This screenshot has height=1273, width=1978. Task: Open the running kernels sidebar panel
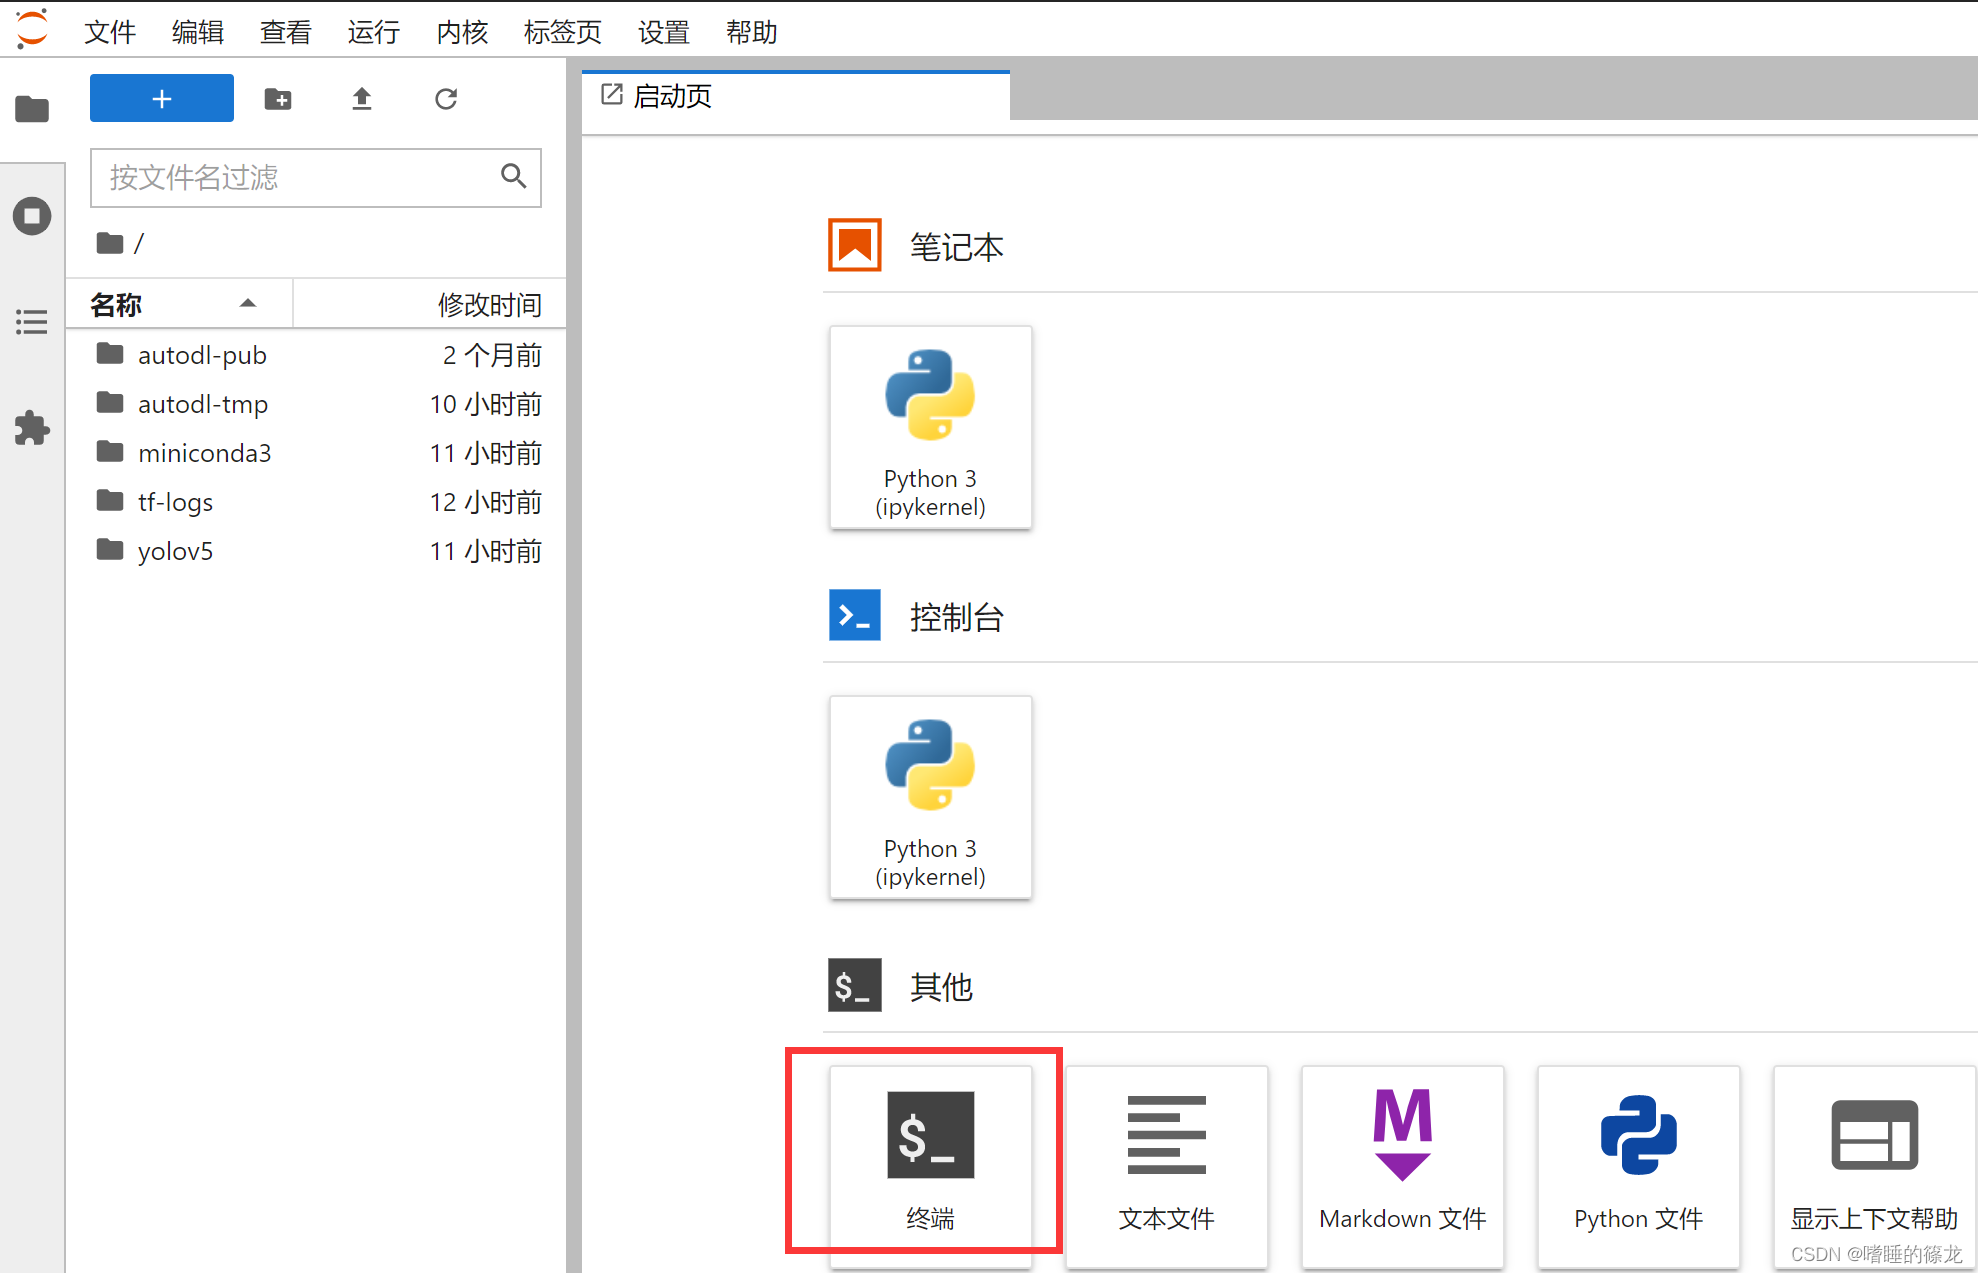point(32,215)
